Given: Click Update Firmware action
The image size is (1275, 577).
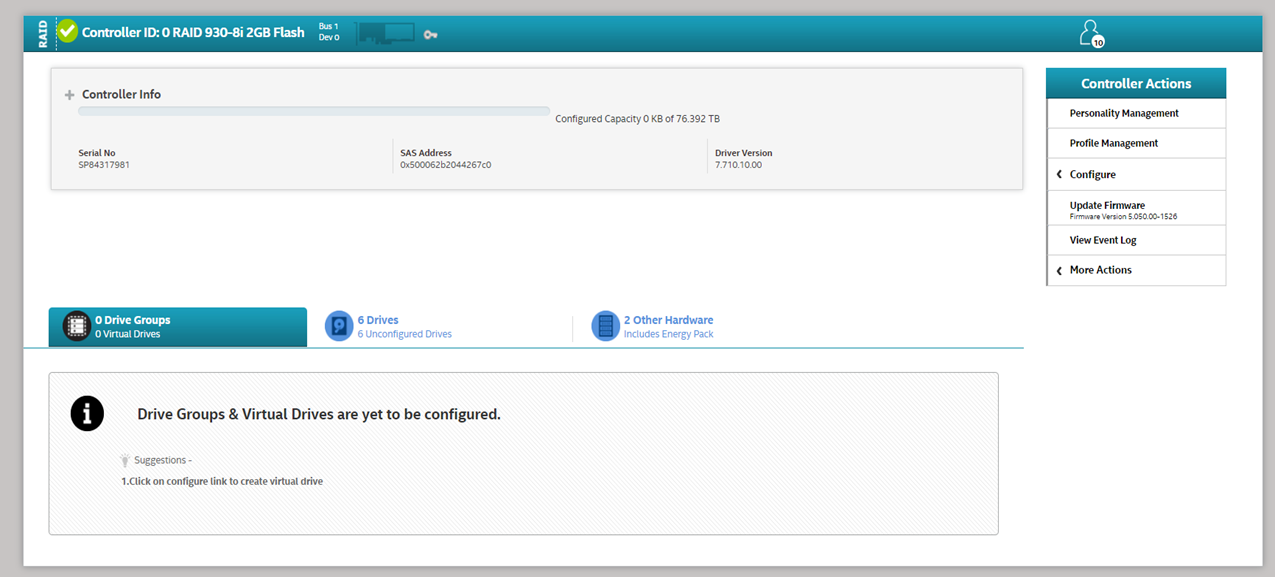Looking at the screenshot, I should tap(1136, 208).
